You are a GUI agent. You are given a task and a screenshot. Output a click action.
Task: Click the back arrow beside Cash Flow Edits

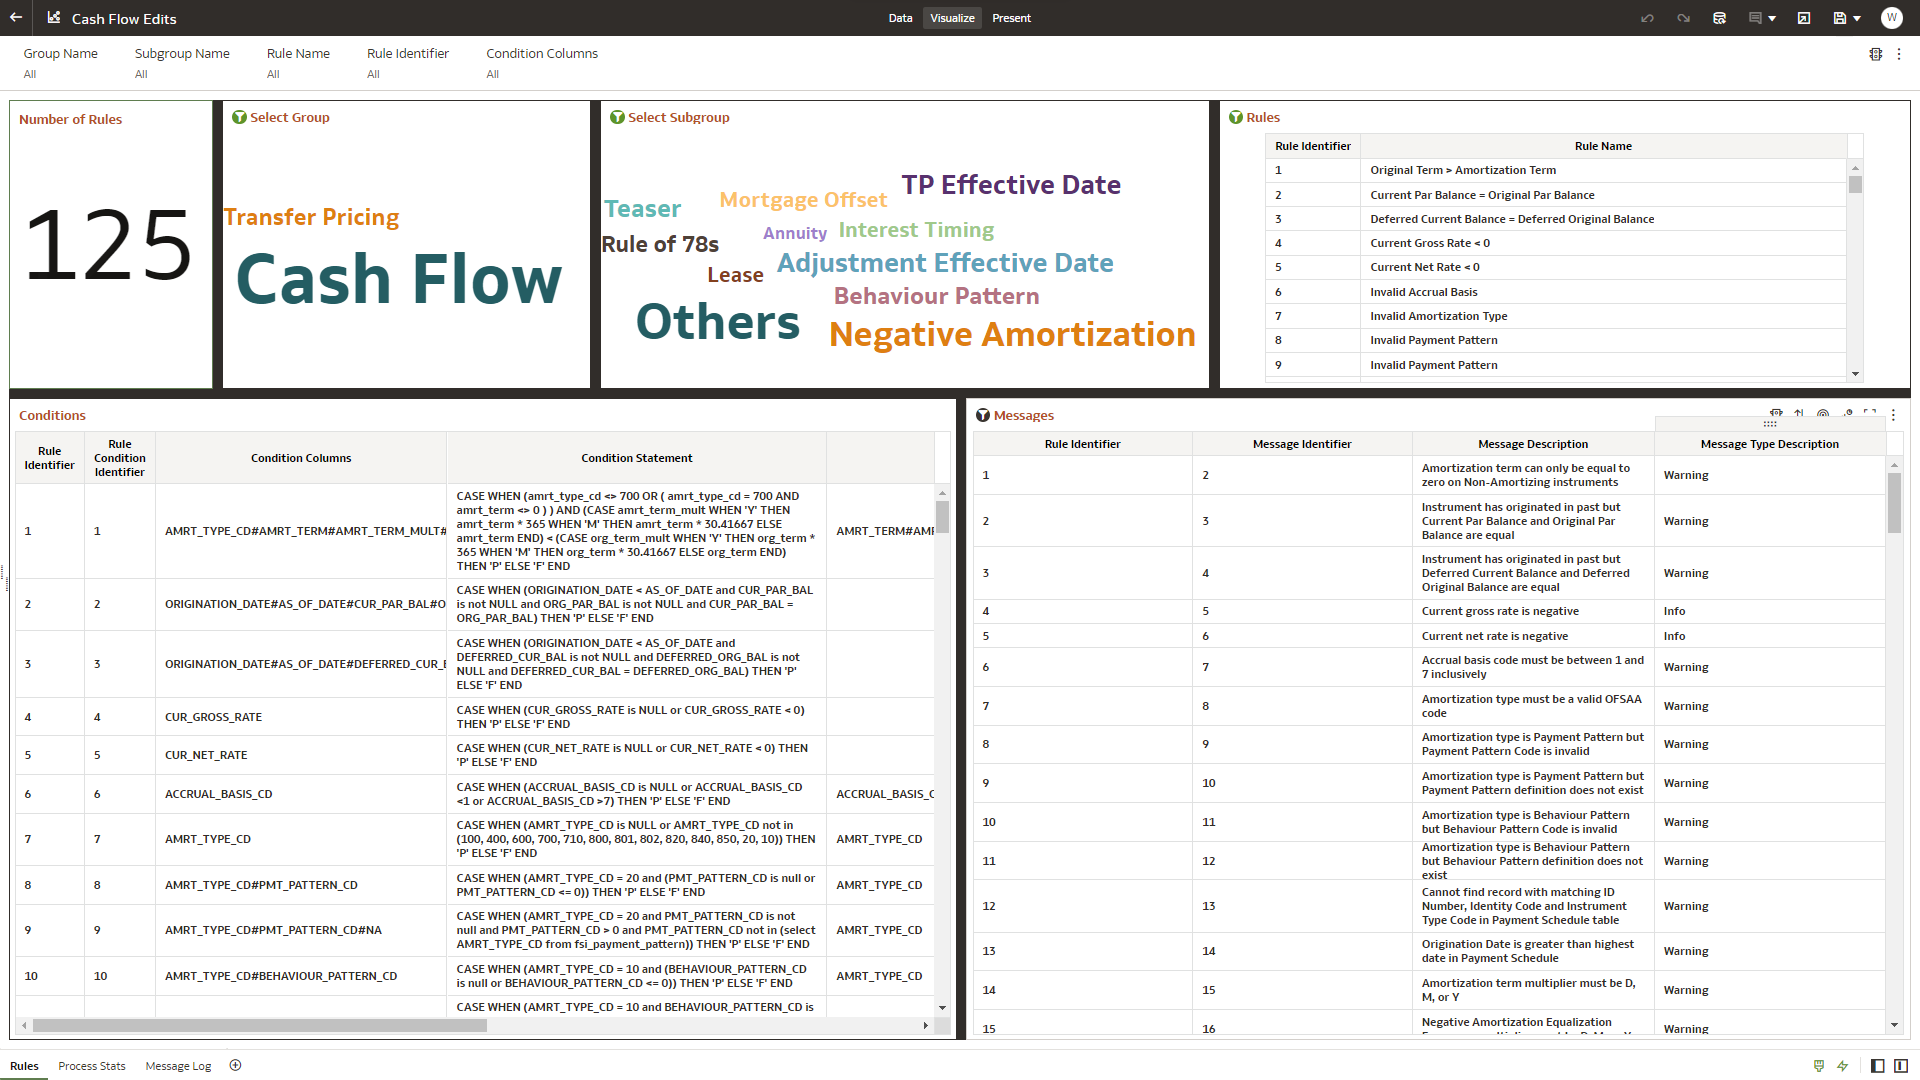coord(16,18)
